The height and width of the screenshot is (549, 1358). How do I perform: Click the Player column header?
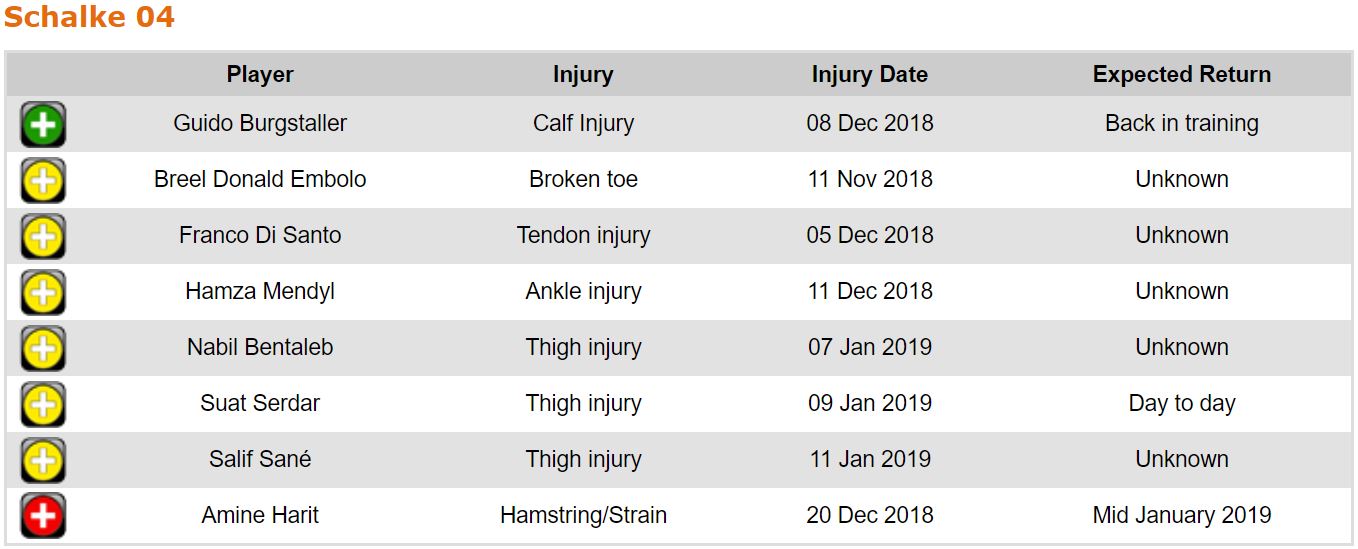point(260,75)
